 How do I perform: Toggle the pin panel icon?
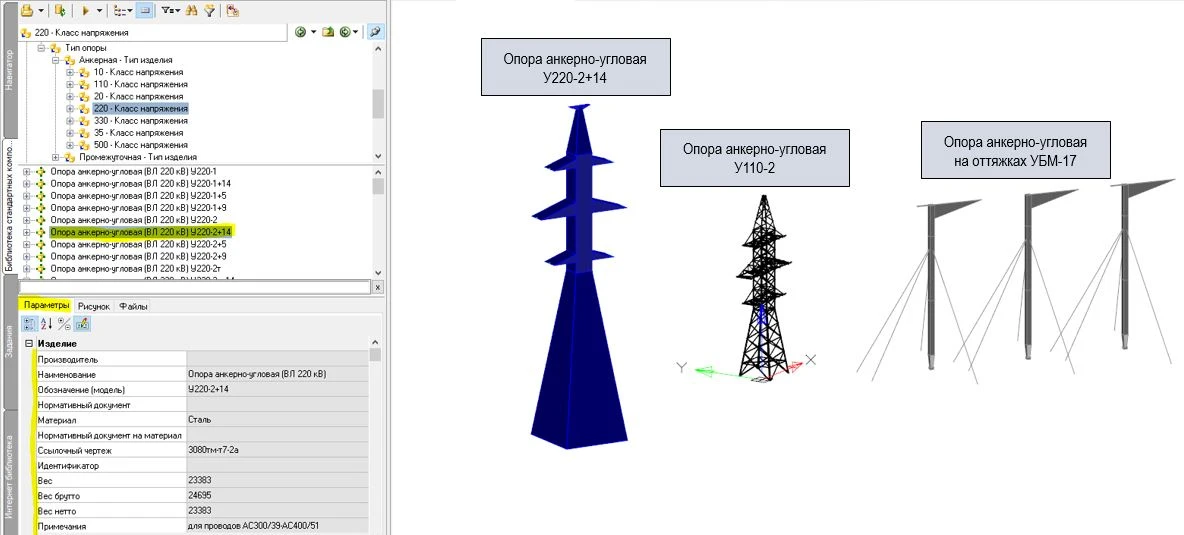(x=375, y=32)
